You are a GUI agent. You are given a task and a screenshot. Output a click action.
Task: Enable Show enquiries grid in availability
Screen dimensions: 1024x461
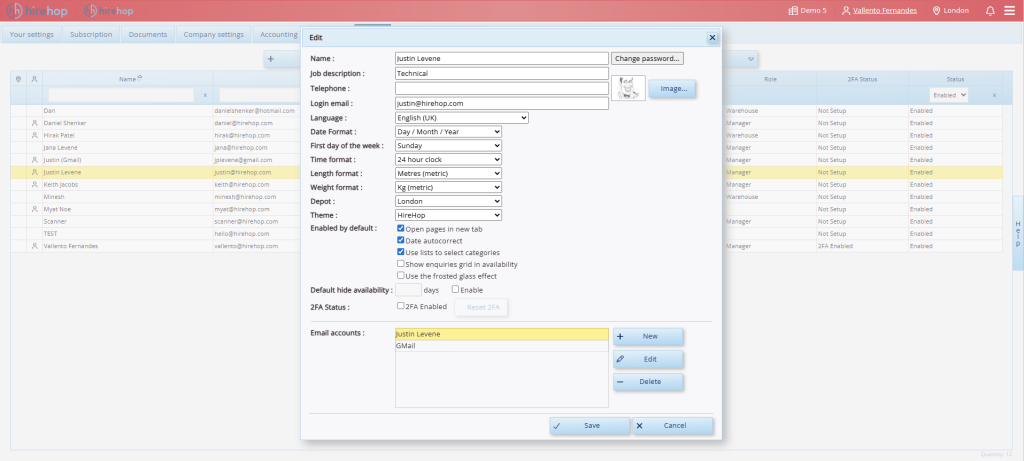(401, 264)
